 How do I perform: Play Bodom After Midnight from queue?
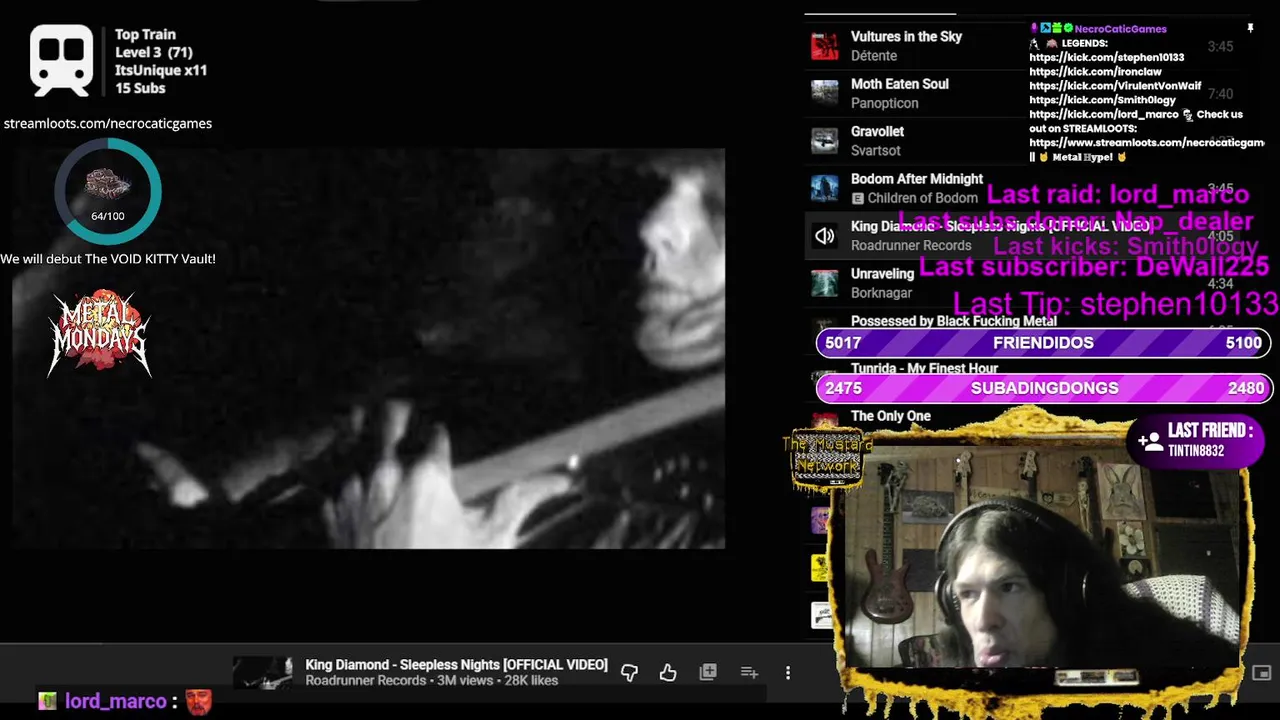coord(917,179)
